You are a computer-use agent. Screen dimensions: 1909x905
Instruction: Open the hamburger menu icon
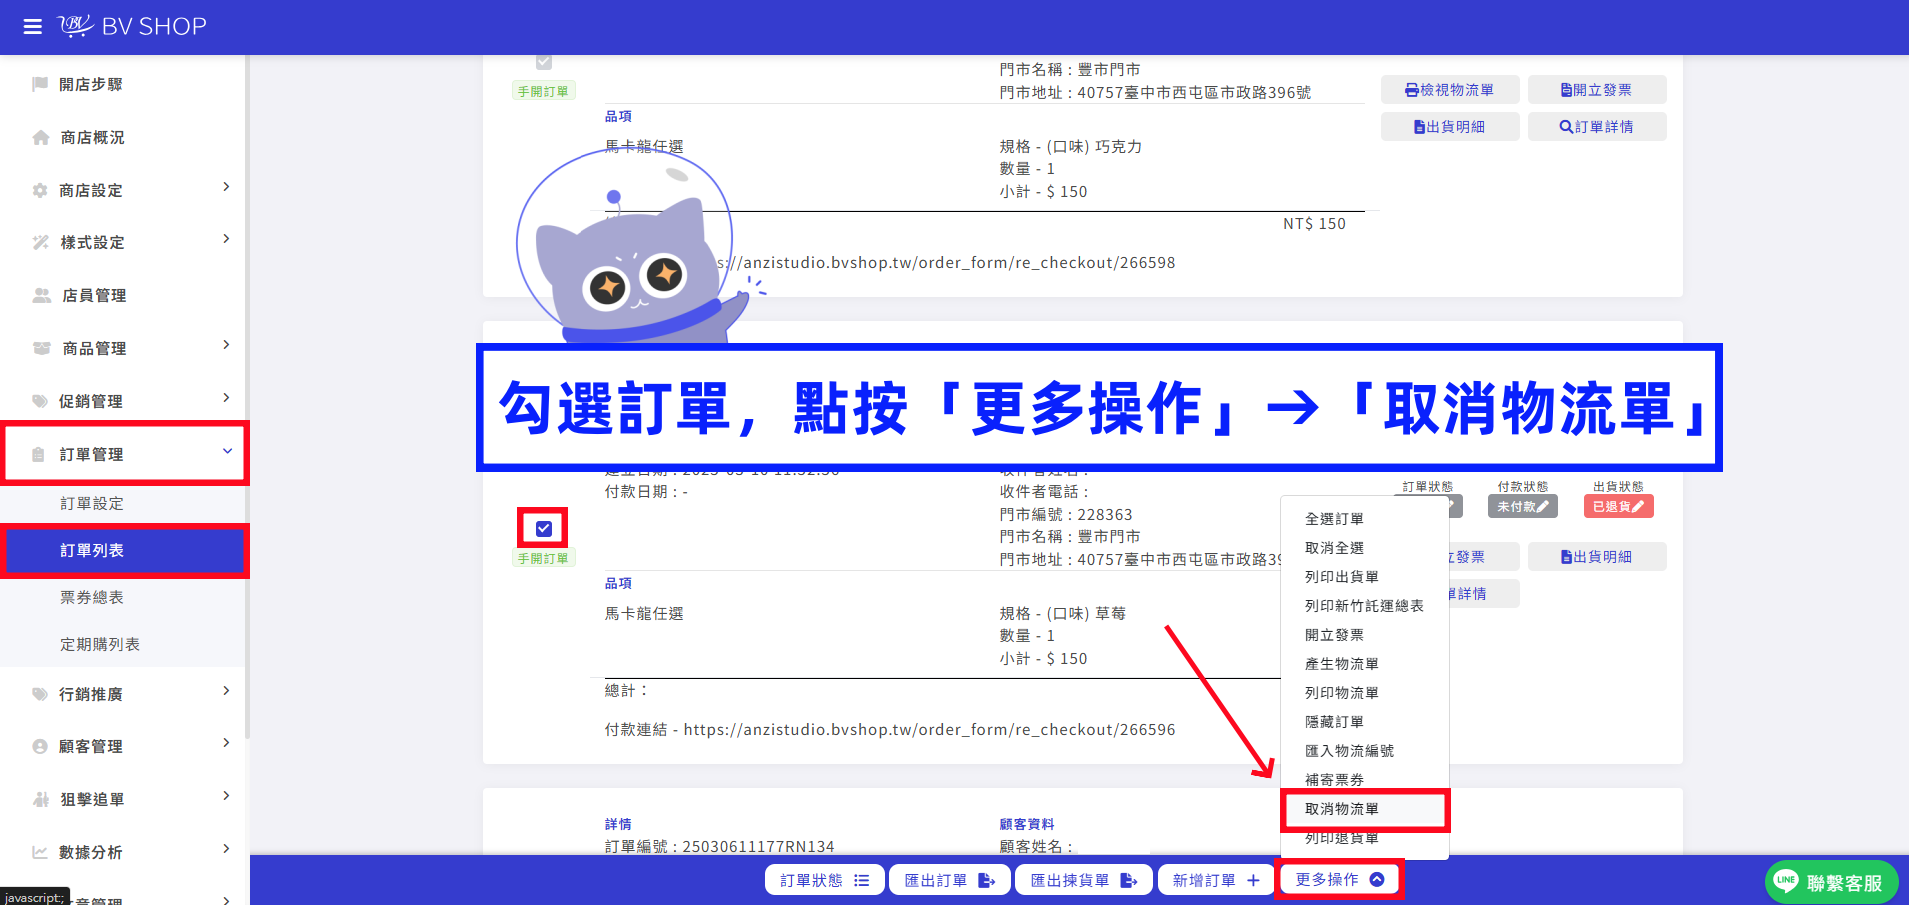tap(33, 27)
